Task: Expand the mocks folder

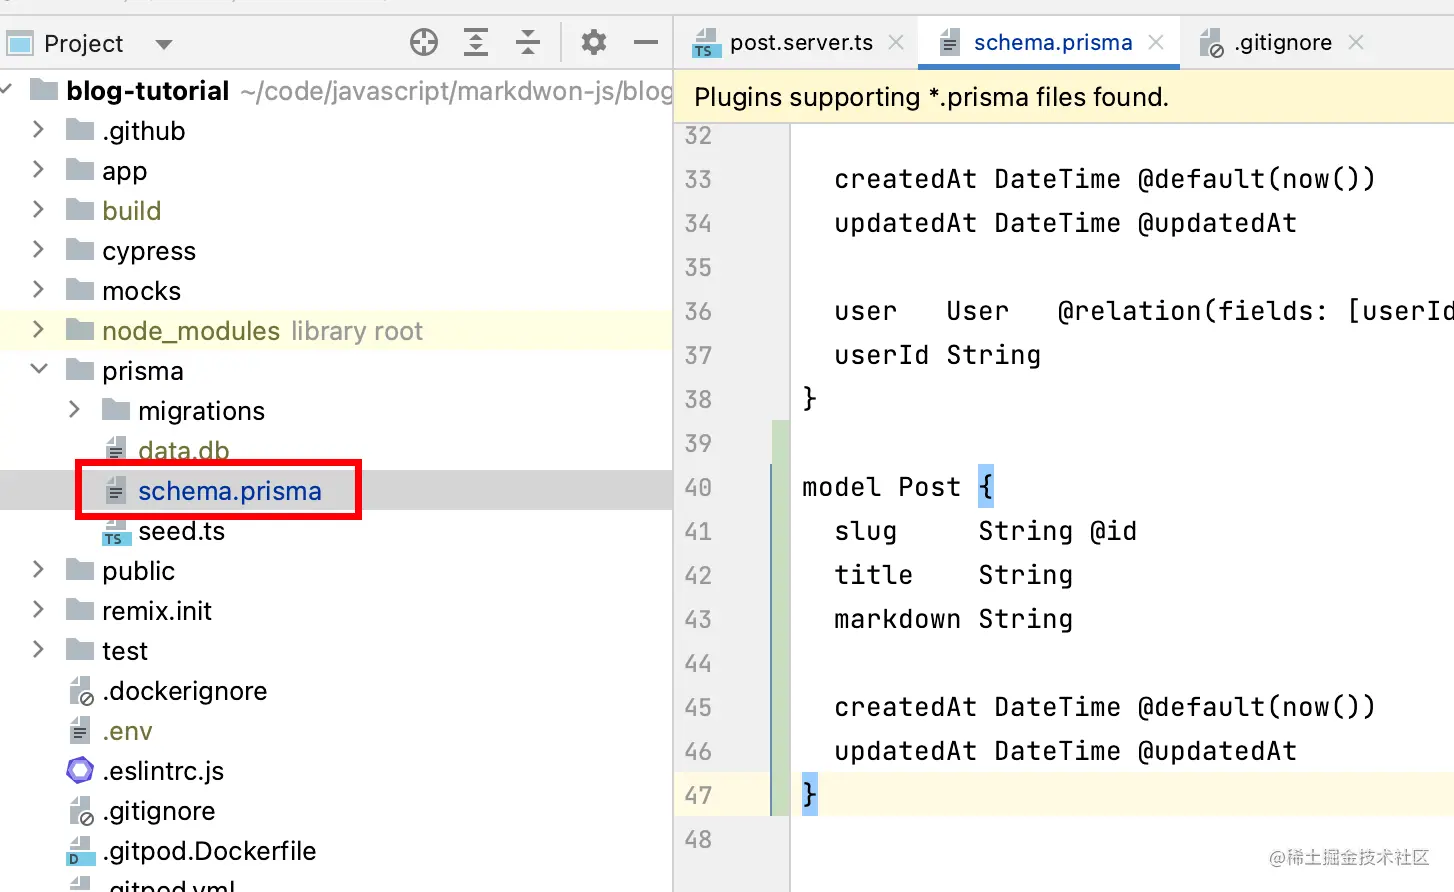Action: tap(38, 290)
